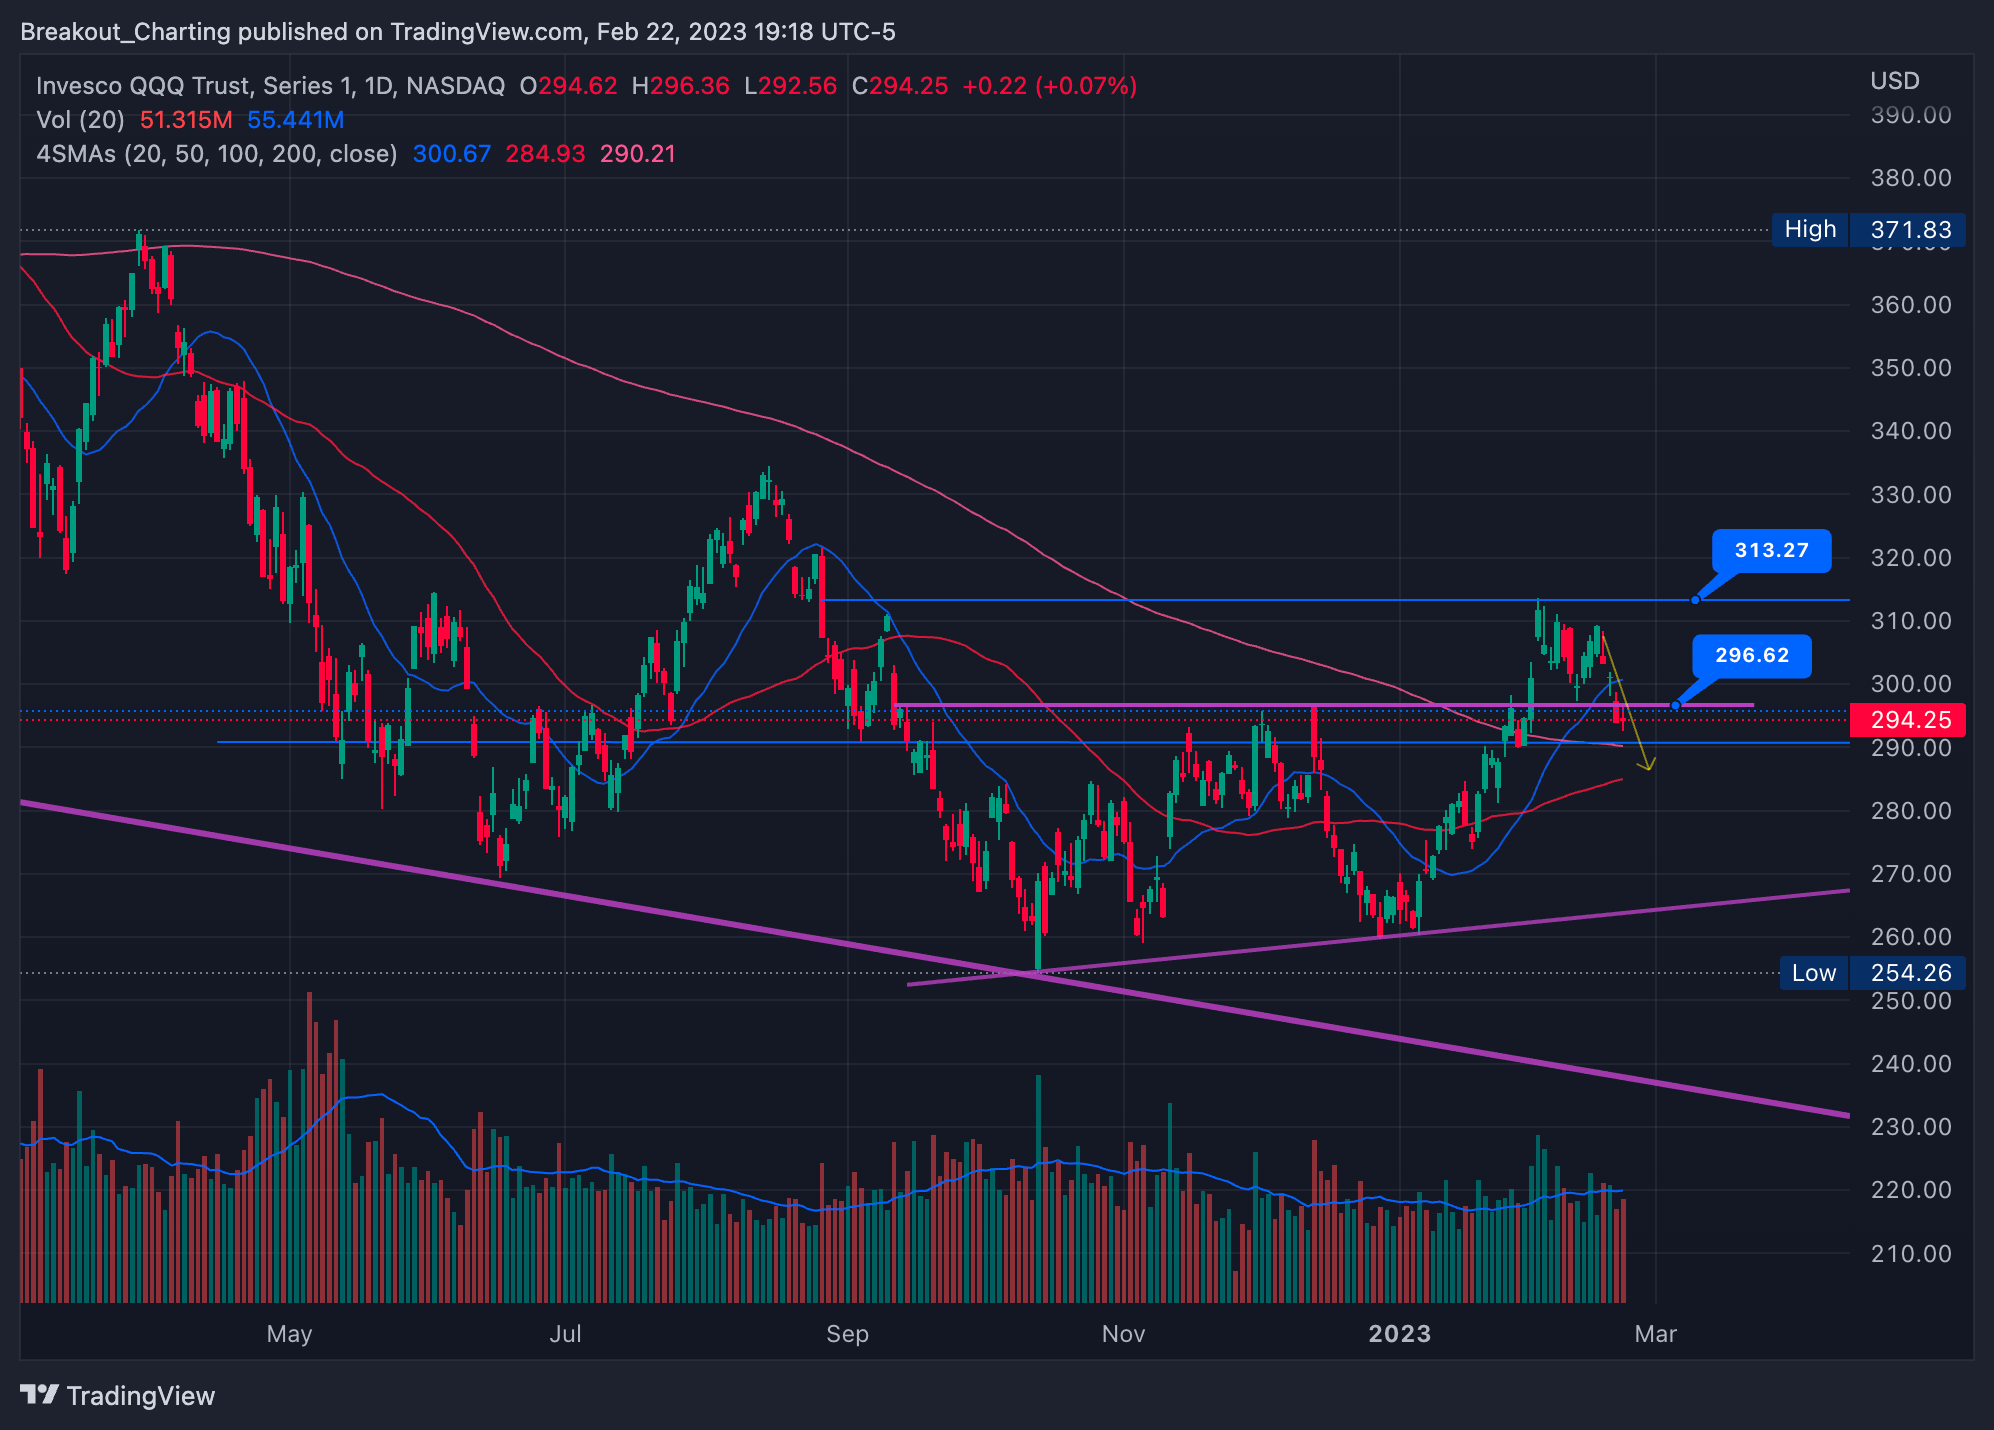
Task: Click the Sep month axis label
Action: pos(847,1334)
